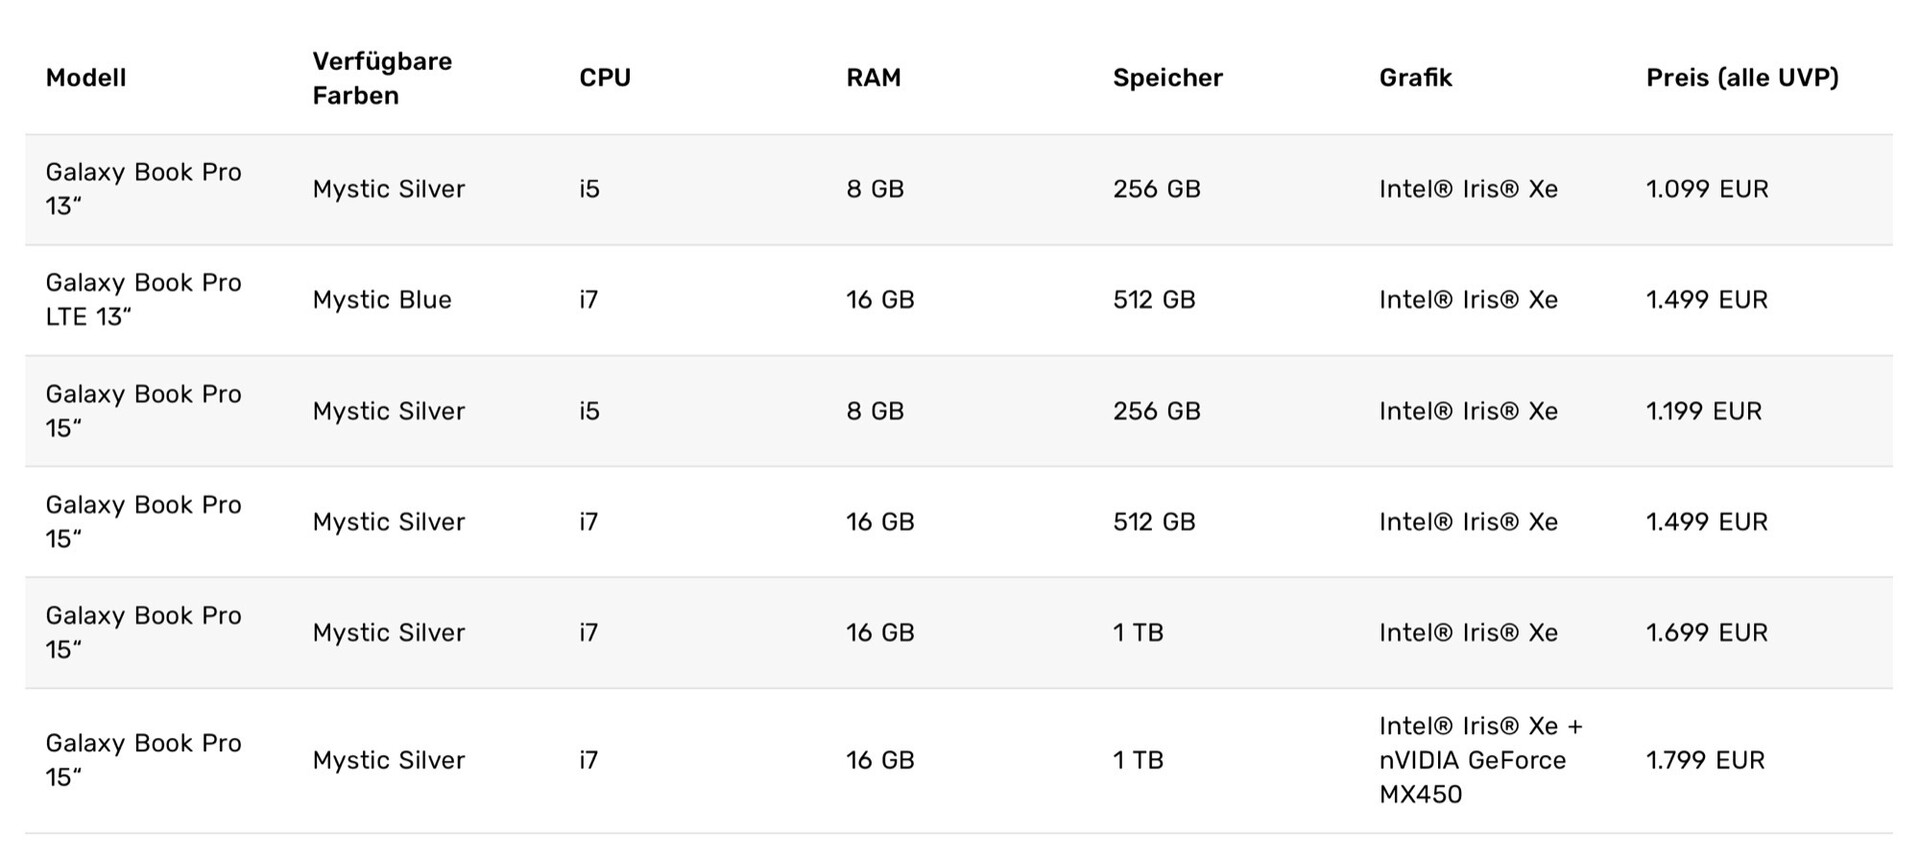Select the CPU column header
1920x854 pixels.
pyautogui.click(x=605, y=78)
